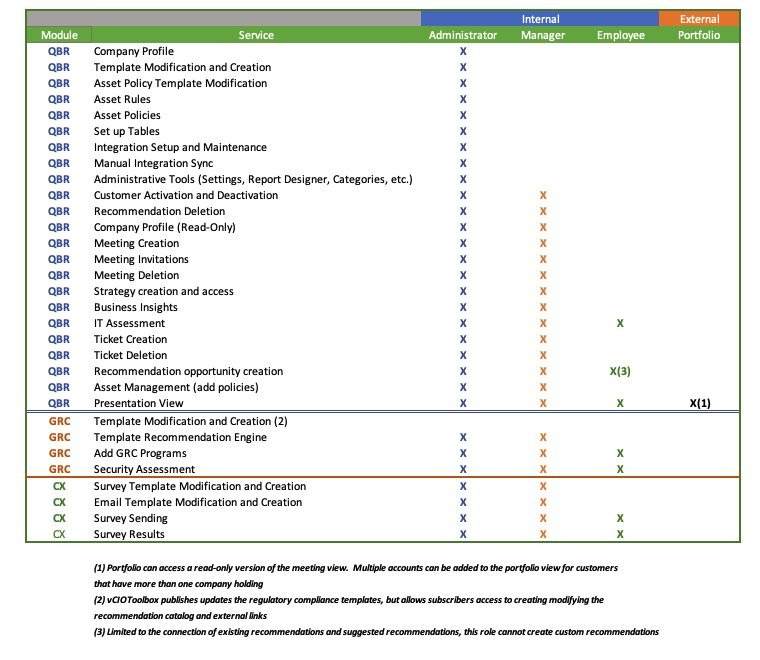Select the 'Add GRC Programs' service

(x=140, y=453)
